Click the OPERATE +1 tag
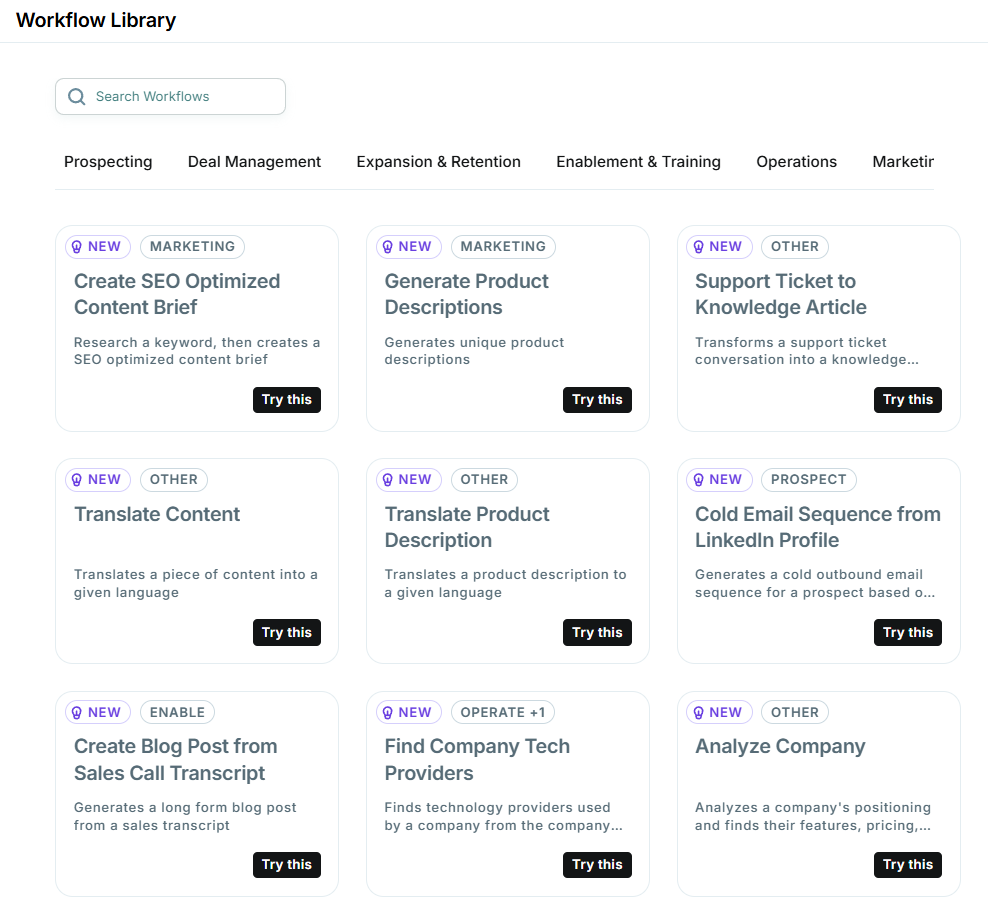 click(x=503, y=712)
